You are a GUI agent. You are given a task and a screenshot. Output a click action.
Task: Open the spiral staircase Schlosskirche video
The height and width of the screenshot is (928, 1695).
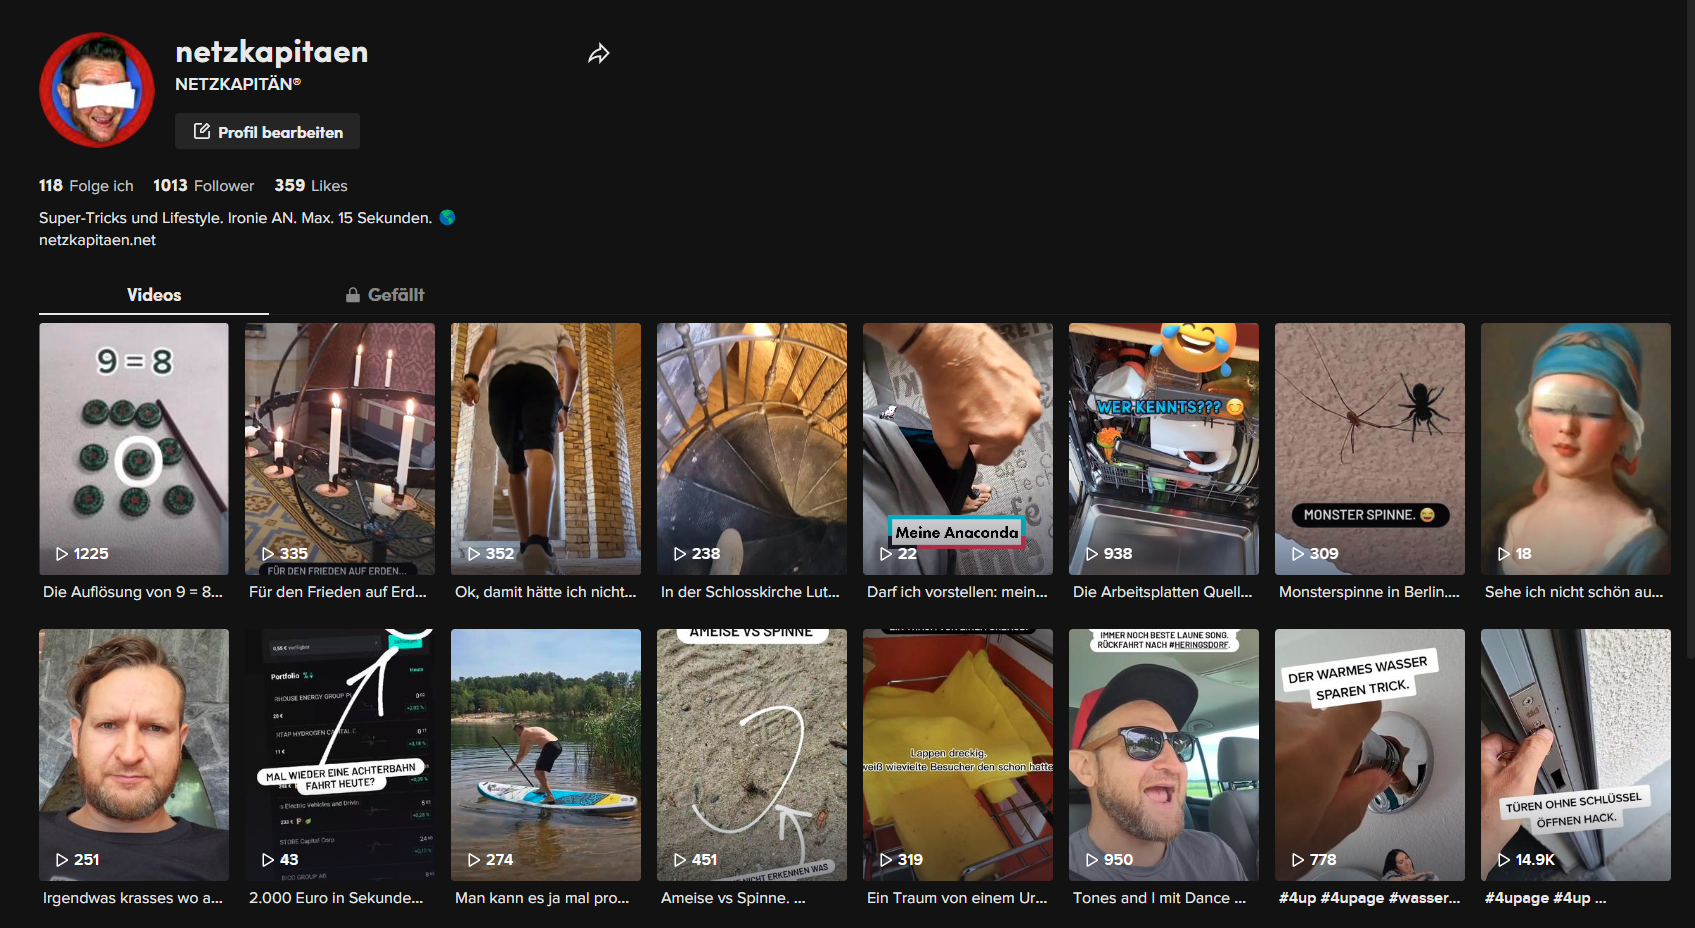751,448
